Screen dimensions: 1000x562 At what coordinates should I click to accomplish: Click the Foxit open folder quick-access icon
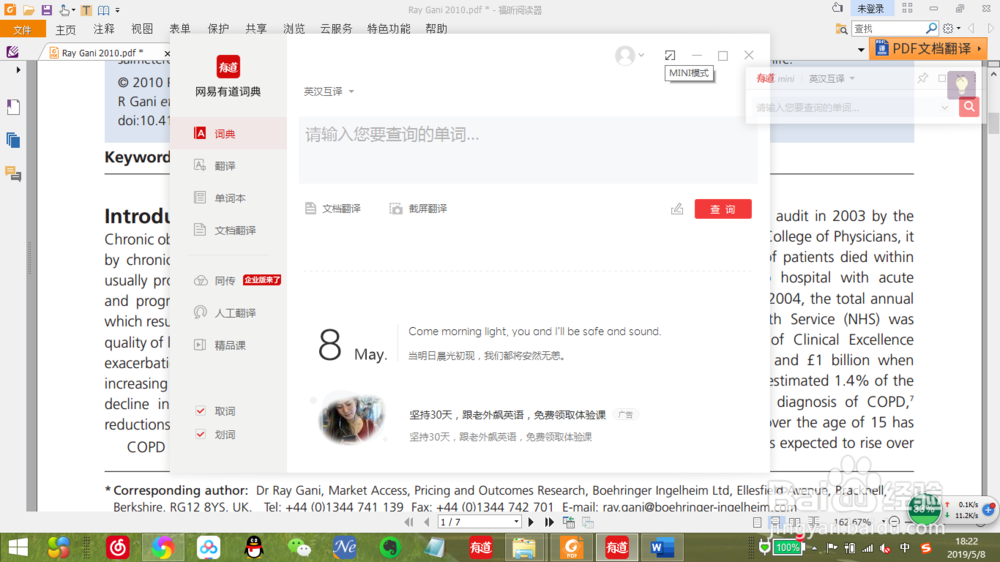click(x=28, y=10)
